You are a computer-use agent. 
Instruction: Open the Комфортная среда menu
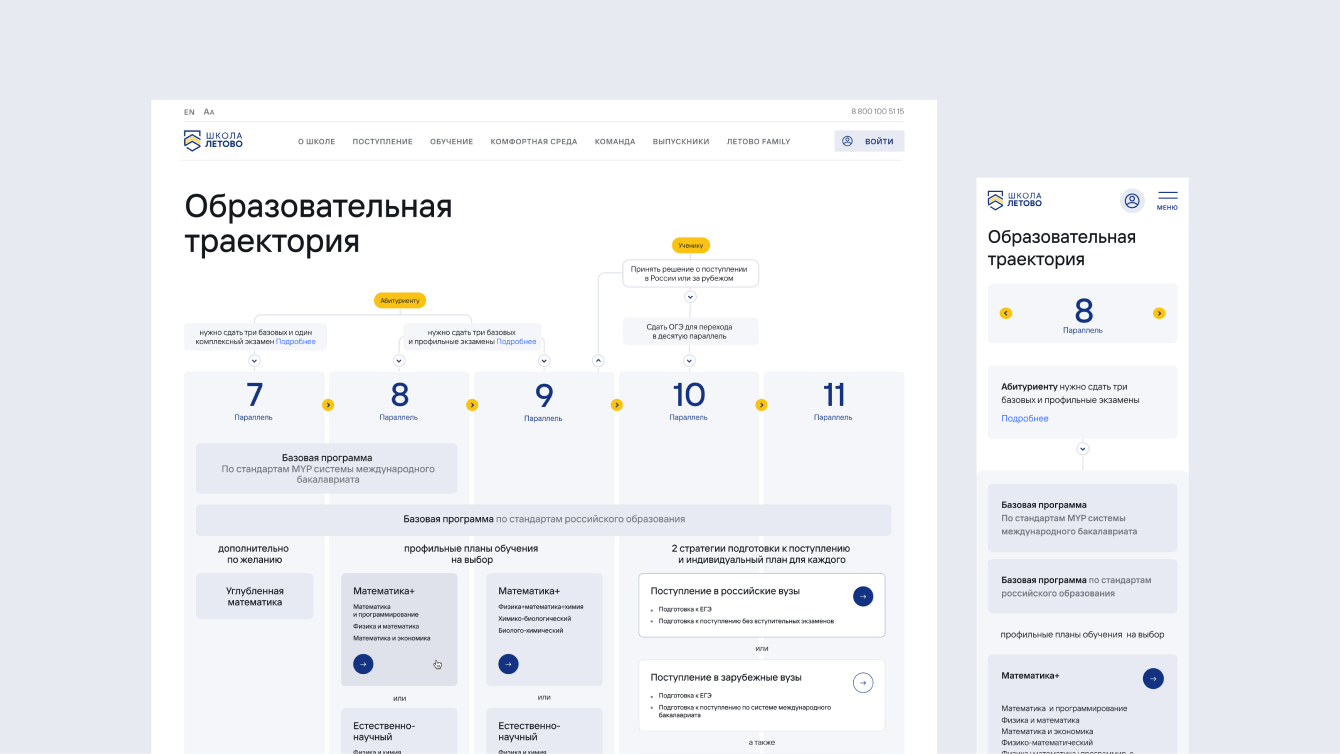pos(534,142)
